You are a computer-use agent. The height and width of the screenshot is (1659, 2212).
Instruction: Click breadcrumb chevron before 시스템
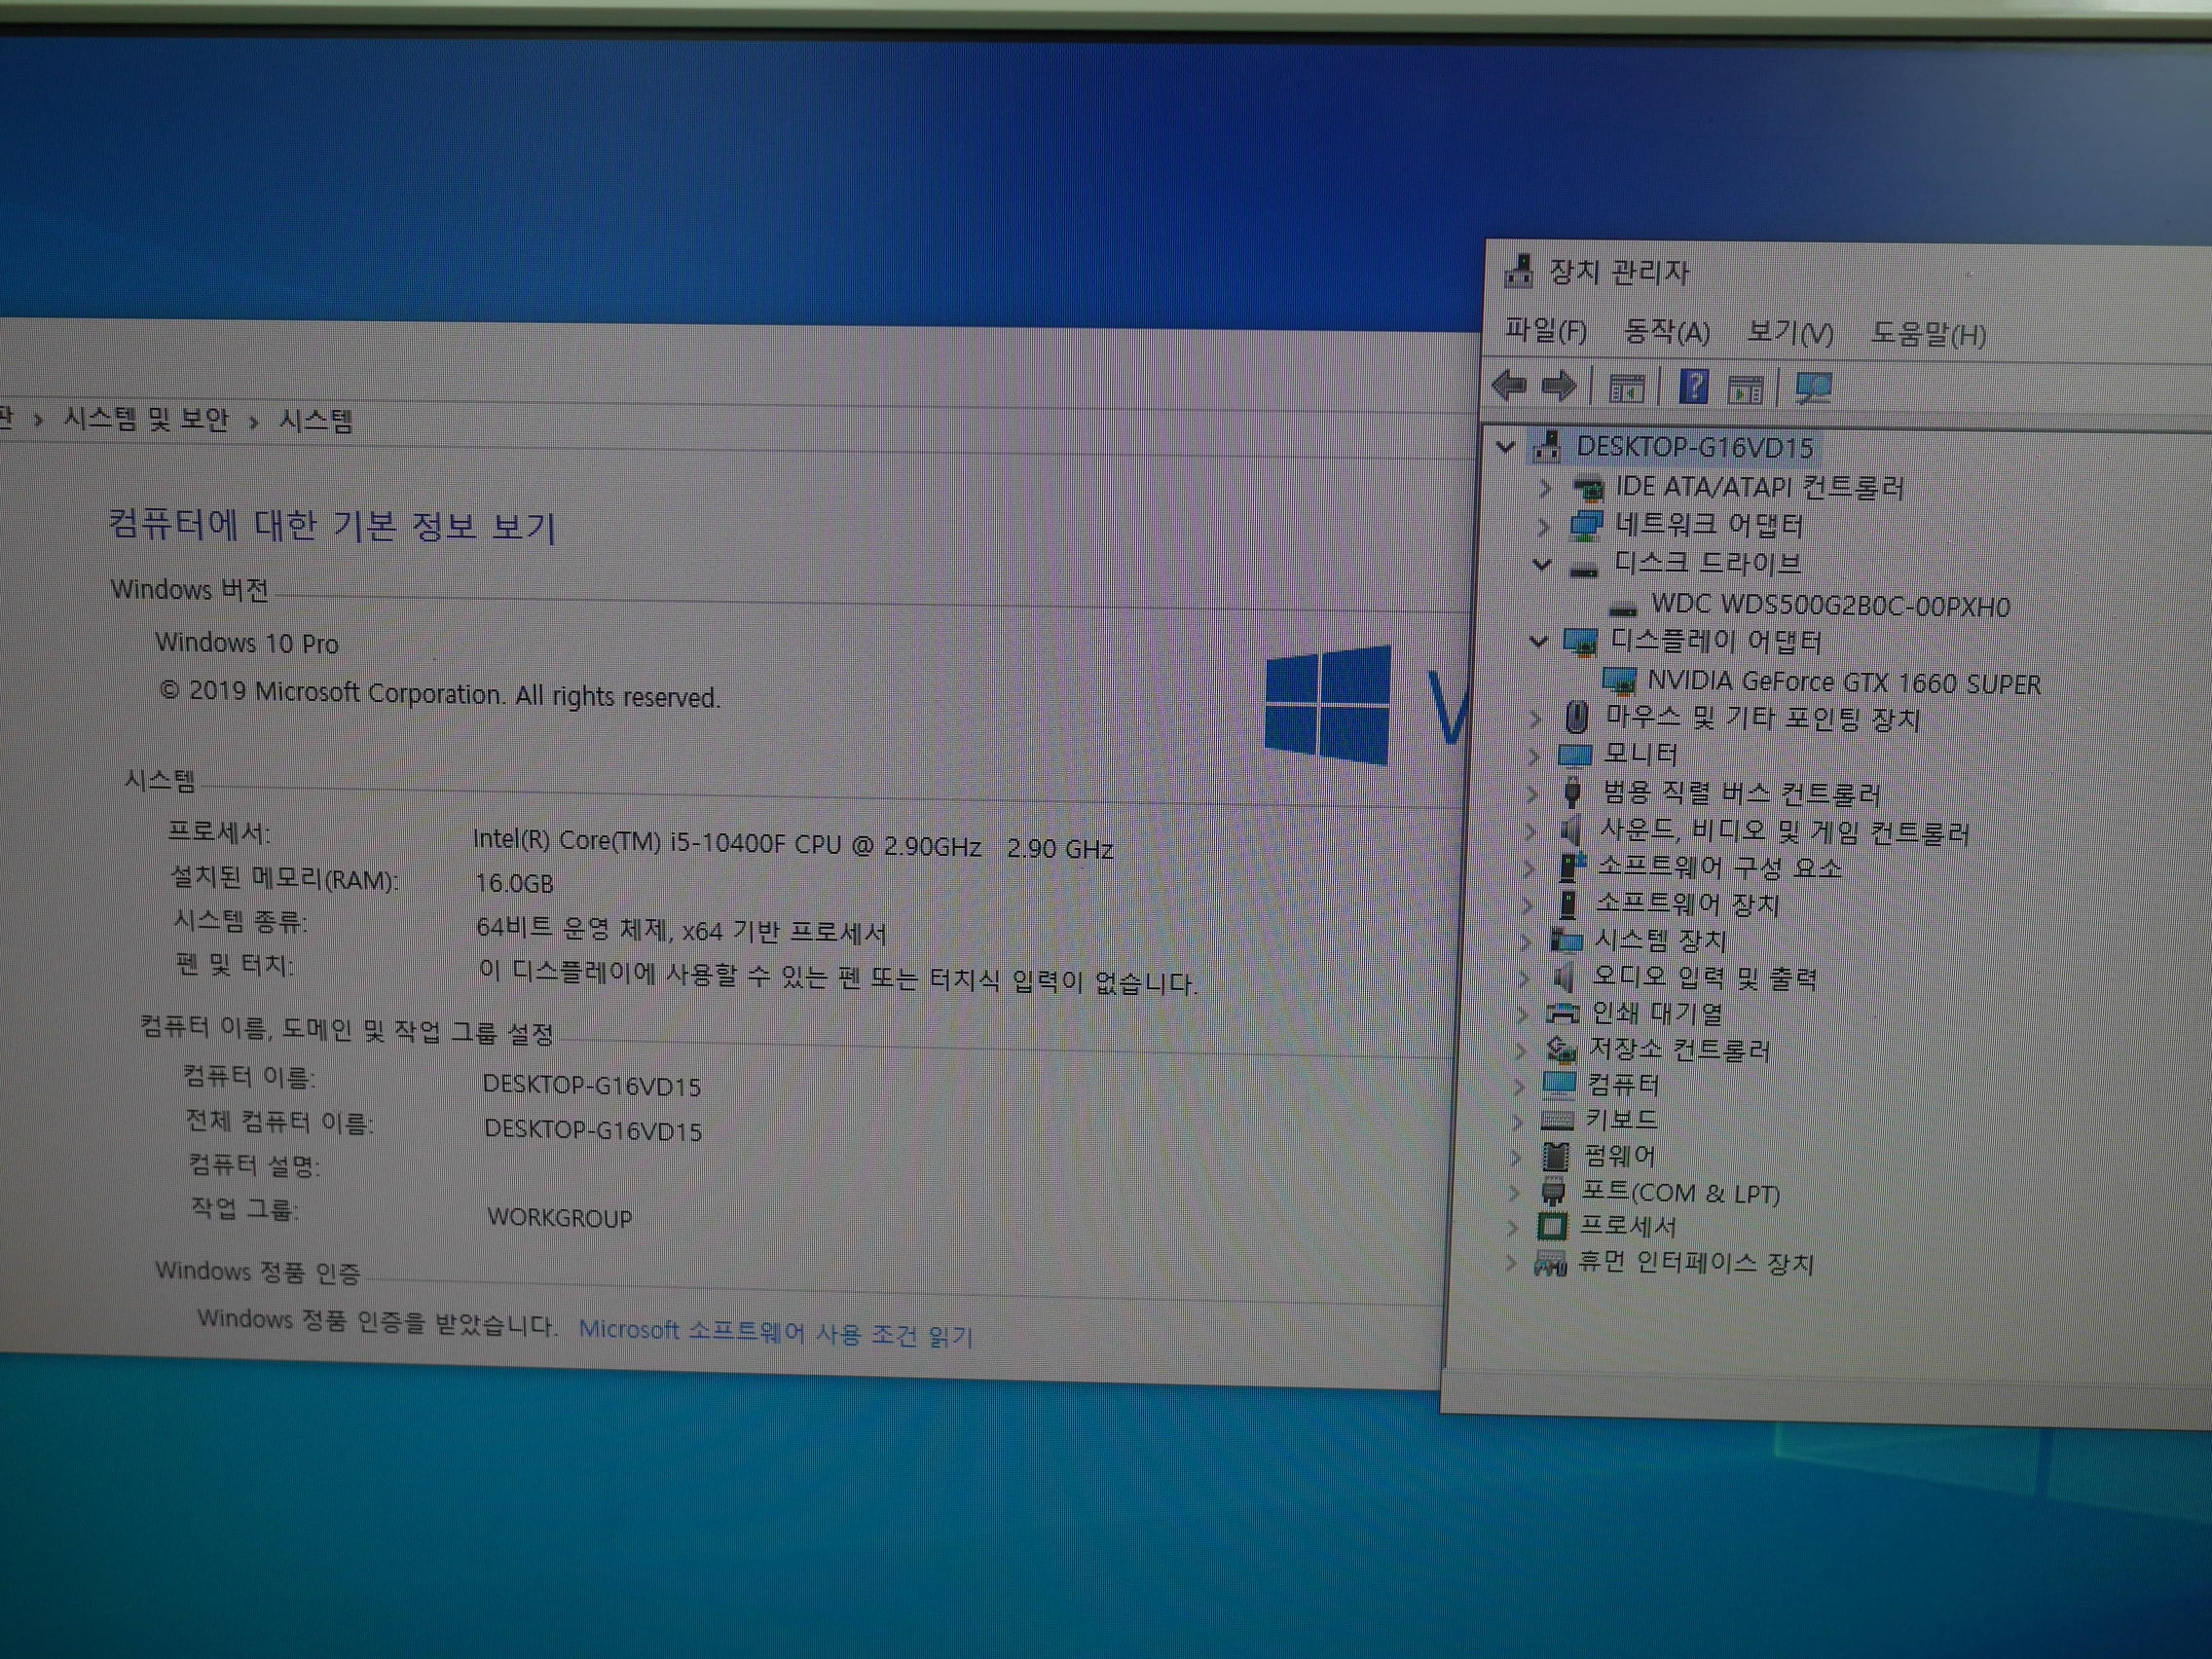point(254,422)
